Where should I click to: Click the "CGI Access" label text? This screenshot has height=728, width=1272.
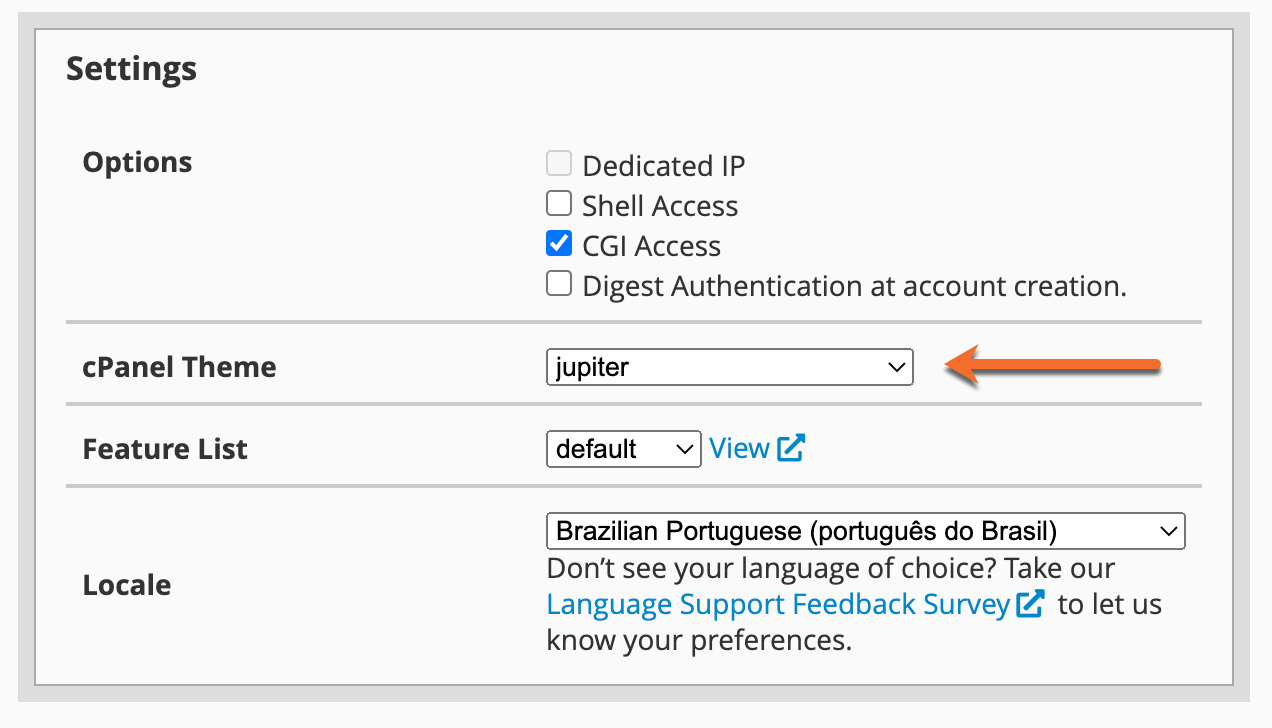point(651,246)
